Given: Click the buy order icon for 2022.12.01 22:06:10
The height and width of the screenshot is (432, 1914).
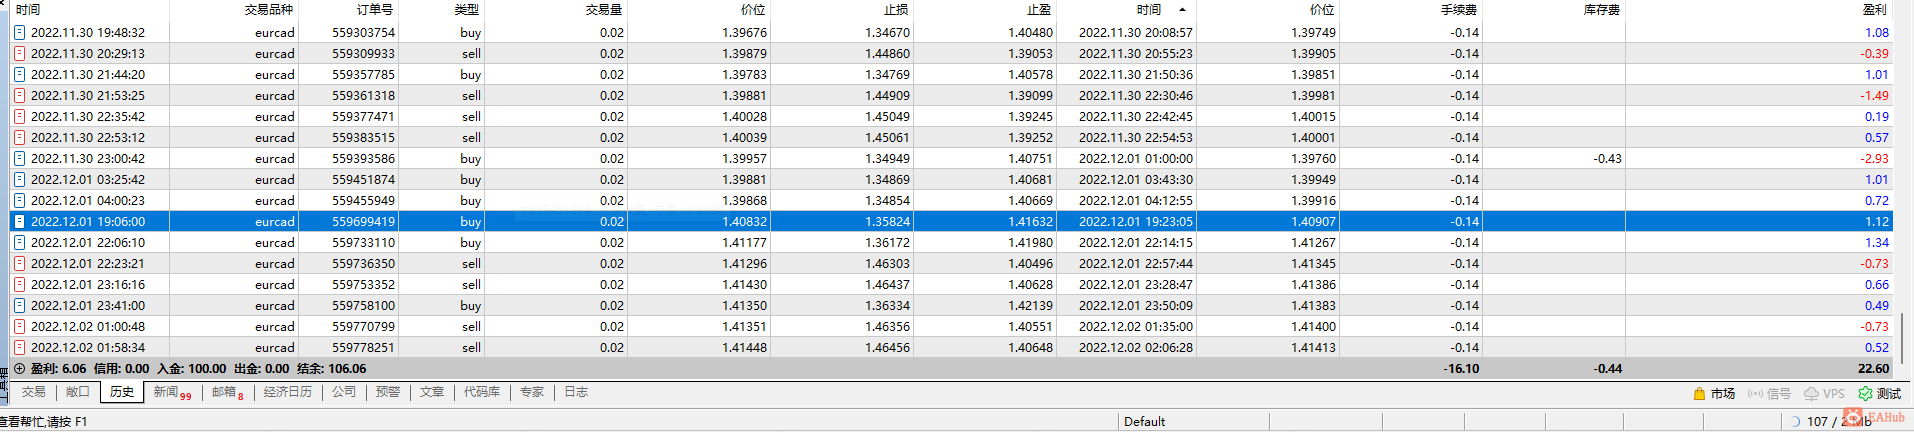Looking at the screenshot, I should (x=19, y=242).
